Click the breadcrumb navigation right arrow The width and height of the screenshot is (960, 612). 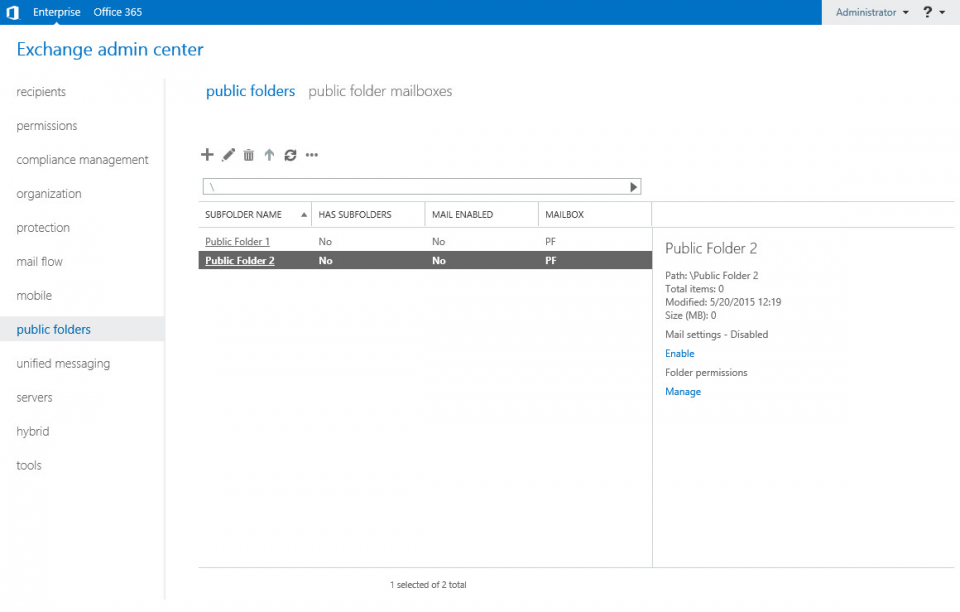[x=633, y=186]
